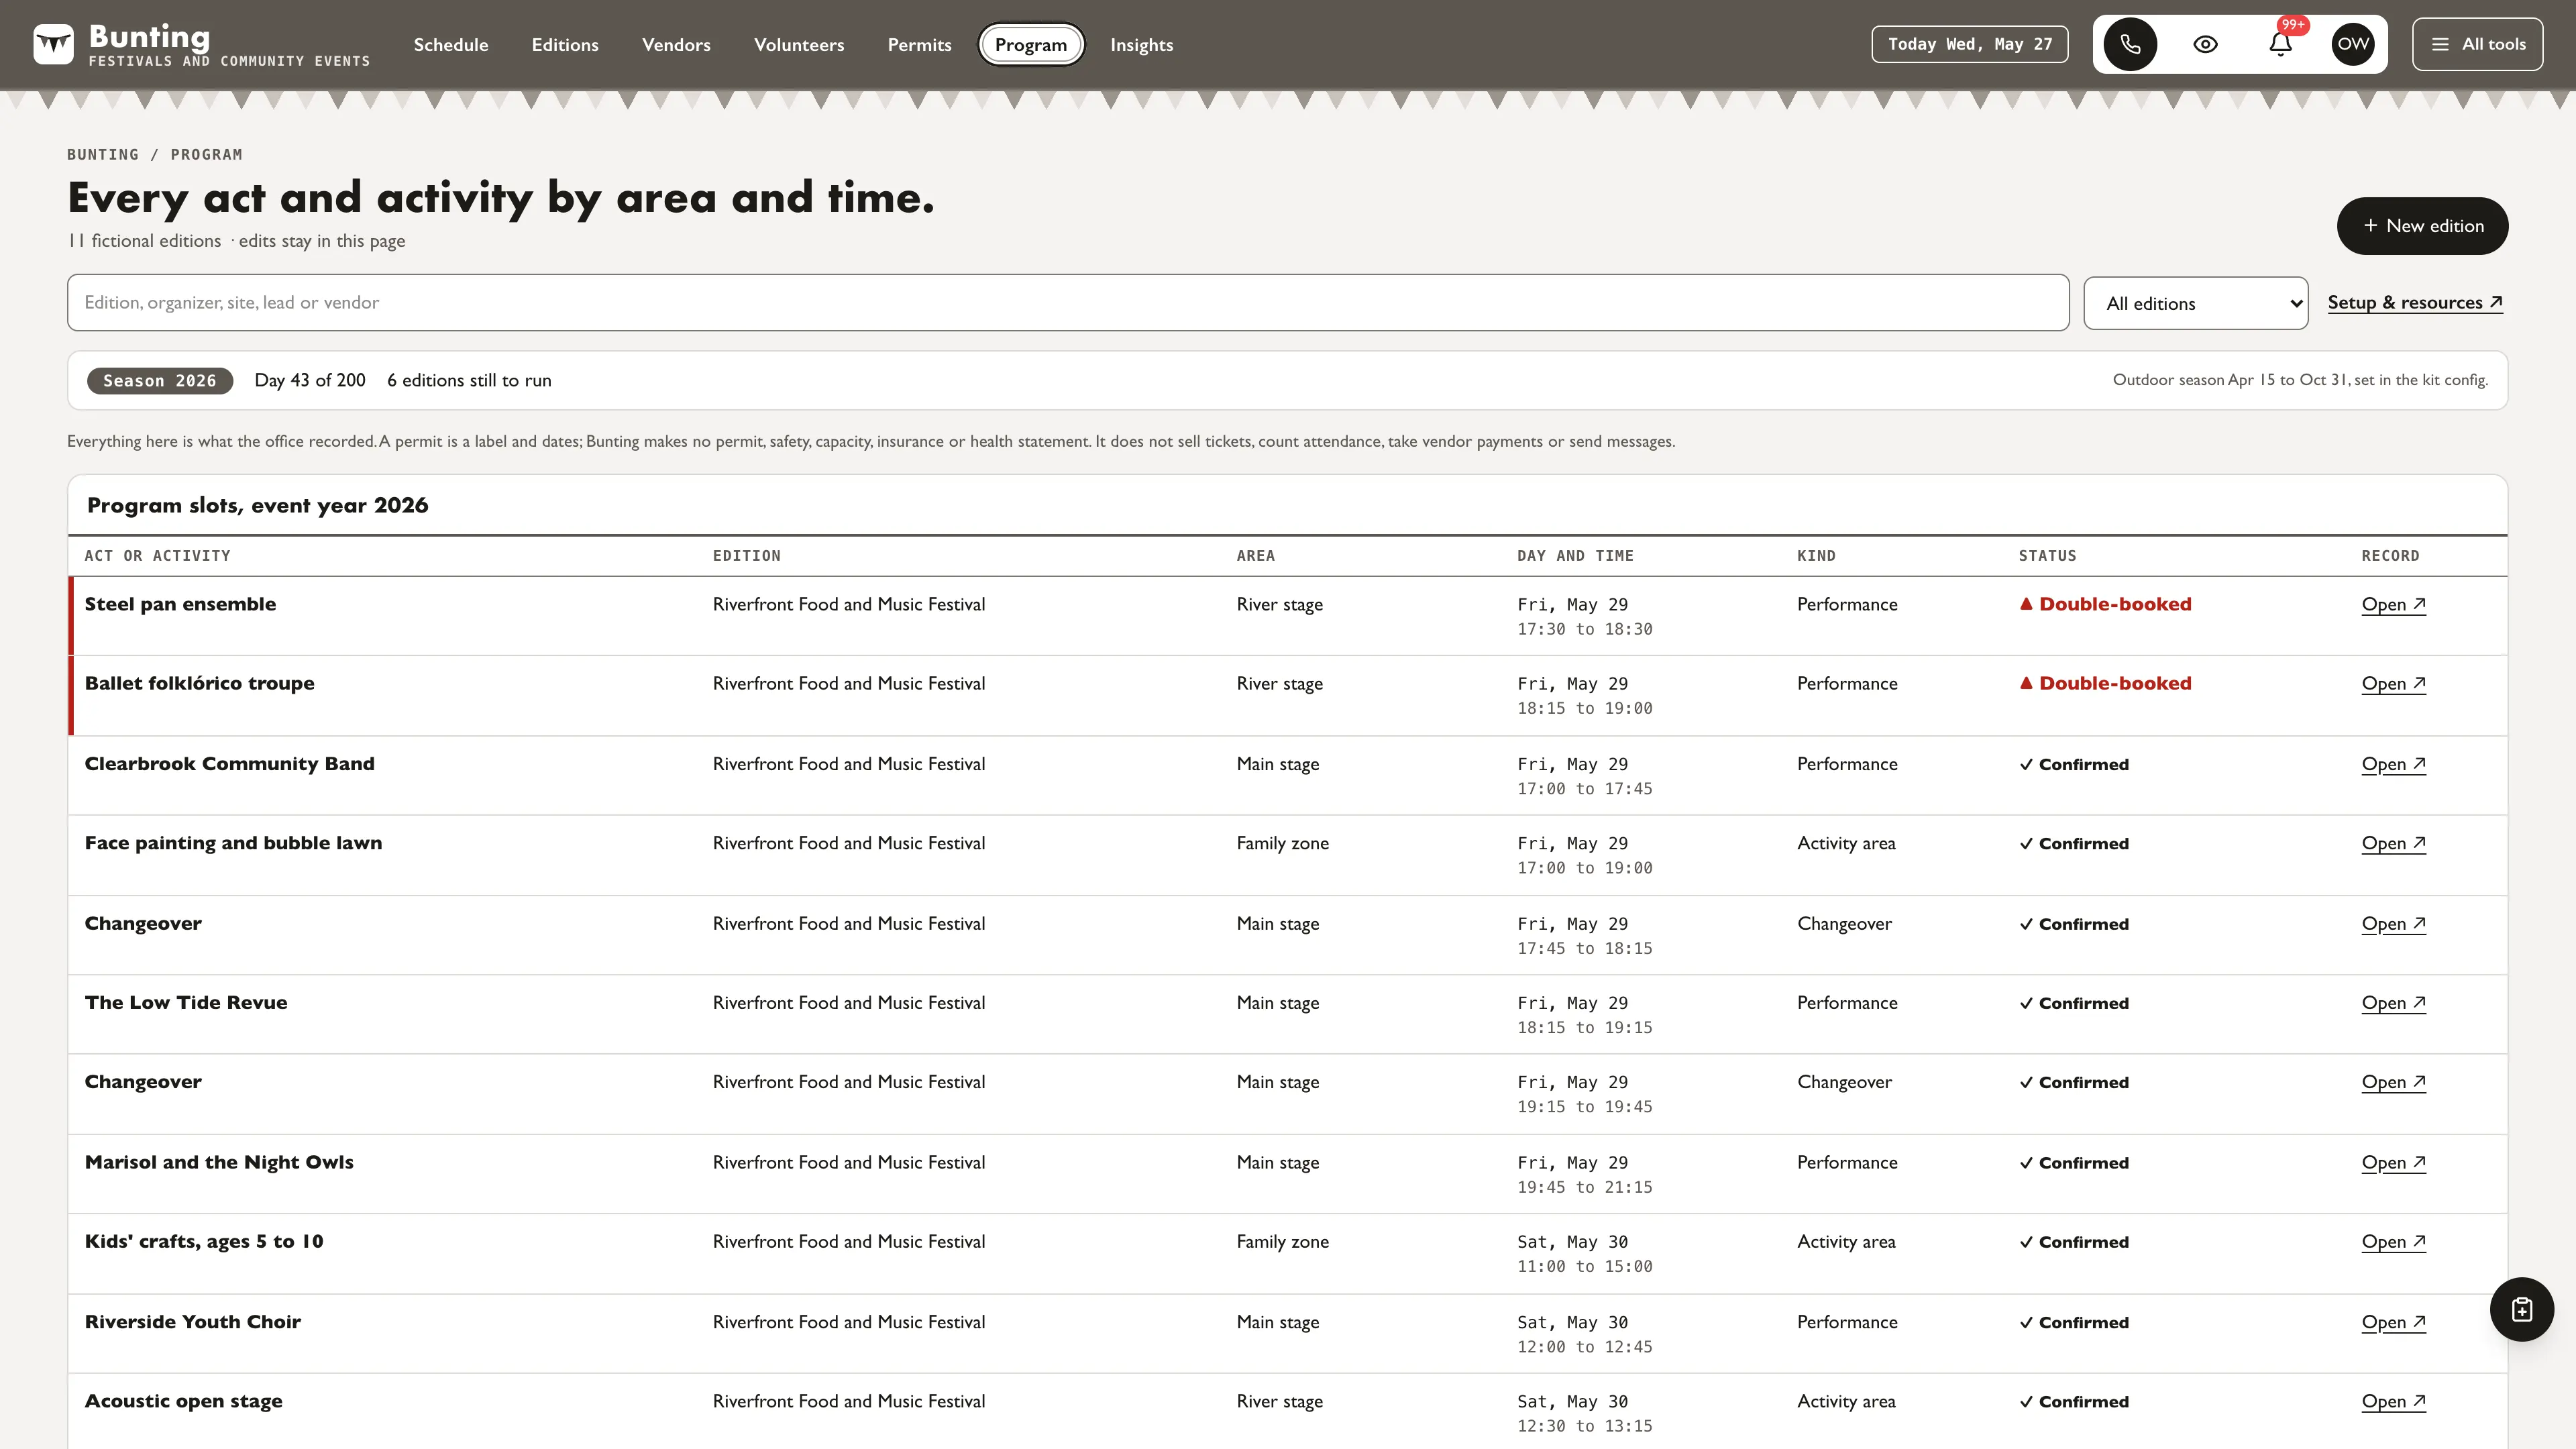Click BUNTING in the breadcrumb
Viewport: 2576px width, 1449px height.
[103, 154]
